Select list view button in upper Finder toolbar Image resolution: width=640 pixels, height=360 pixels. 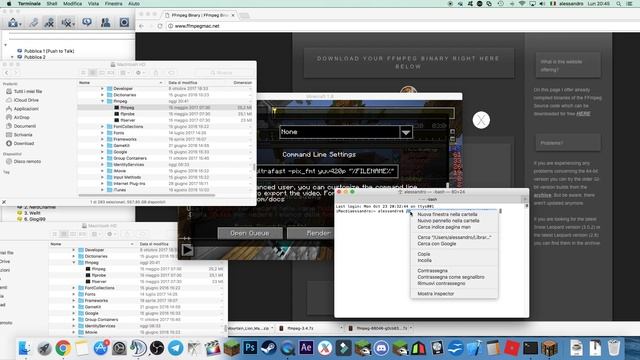93,73
